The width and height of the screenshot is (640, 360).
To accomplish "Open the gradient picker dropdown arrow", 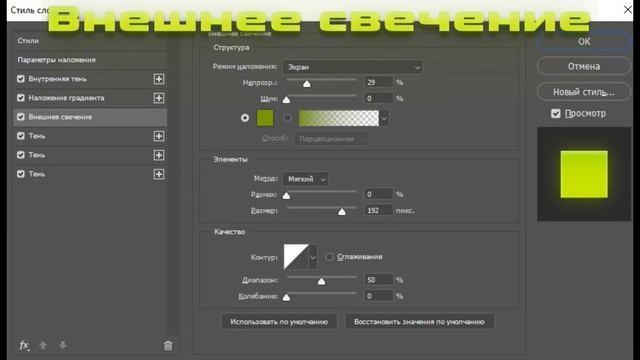I will pyautogui.click(x=384, y=118).
